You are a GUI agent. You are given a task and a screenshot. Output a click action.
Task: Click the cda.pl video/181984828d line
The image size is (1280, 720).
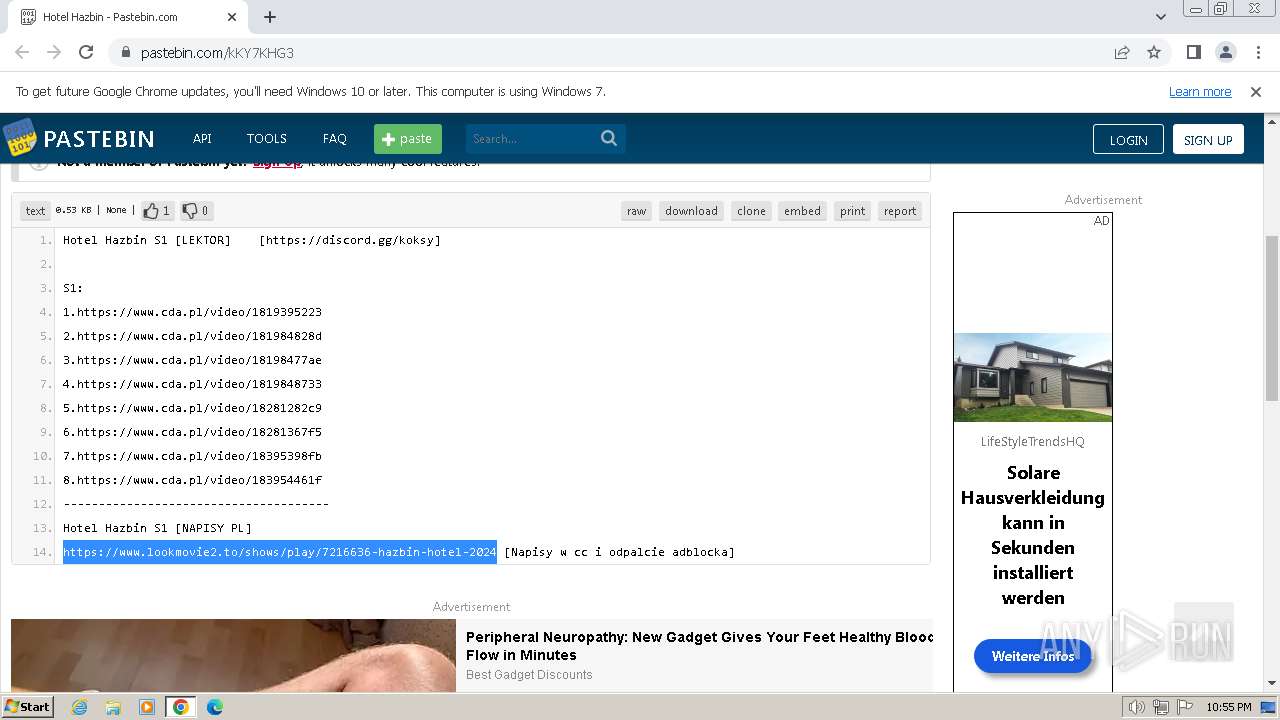[192, 336]
